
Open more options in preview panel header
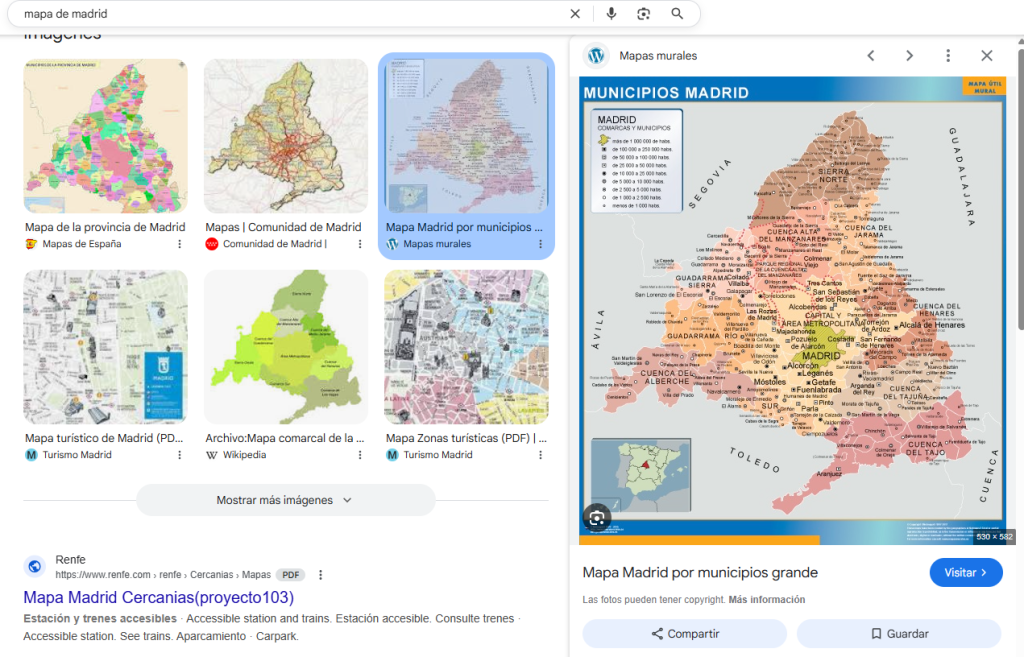tap(948, 56)
